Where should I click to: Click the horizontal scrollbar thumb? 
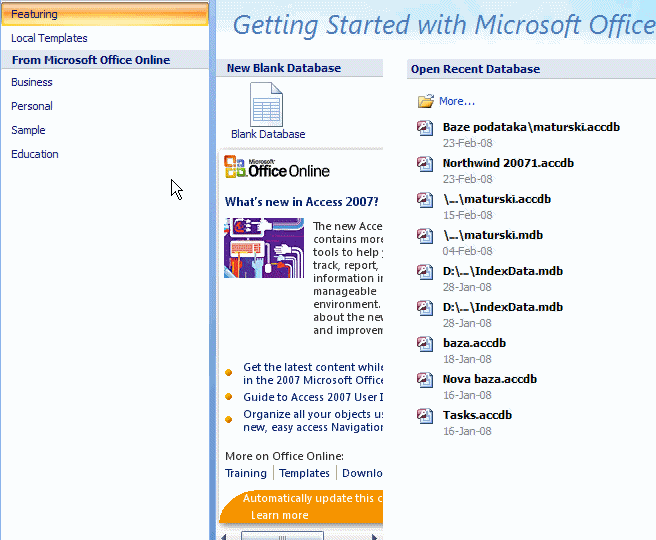(x=282, y=536)
